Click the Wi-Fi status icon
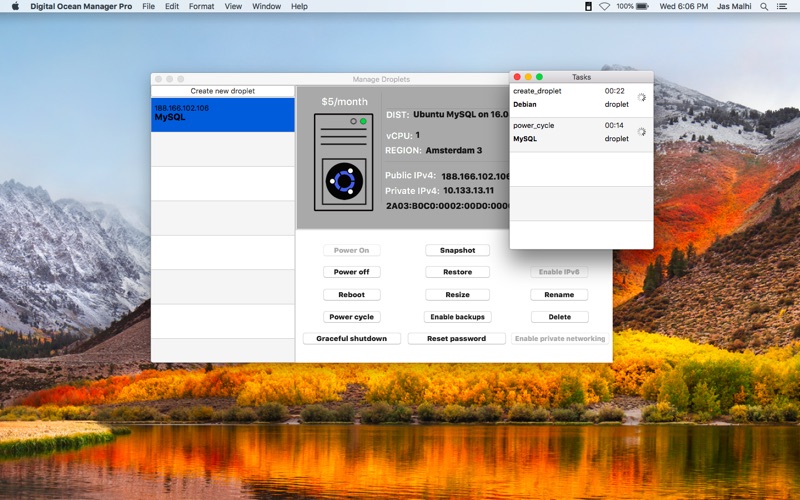Viewport: 800px width, 500px height. click(x=604, y=6)
